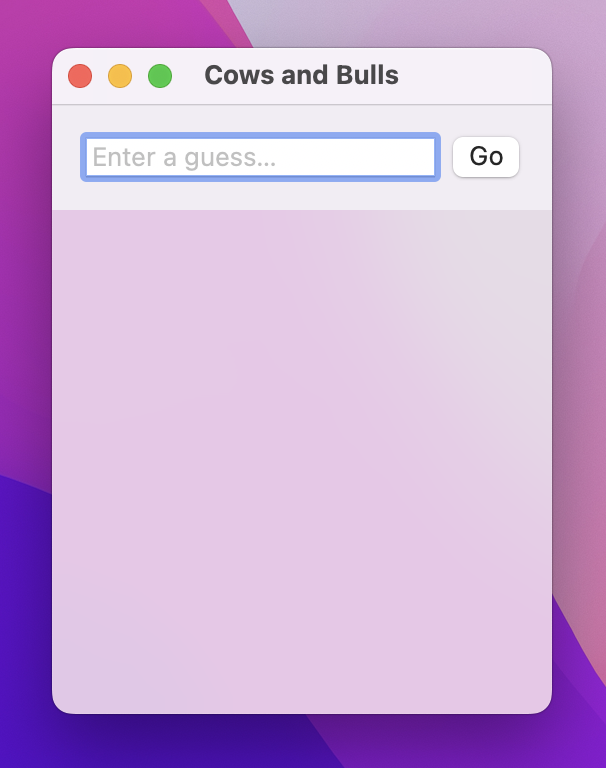Viewport: 606px width, 768px height.
Task: Click the blue-outlined guess text box
Action: 260,157
